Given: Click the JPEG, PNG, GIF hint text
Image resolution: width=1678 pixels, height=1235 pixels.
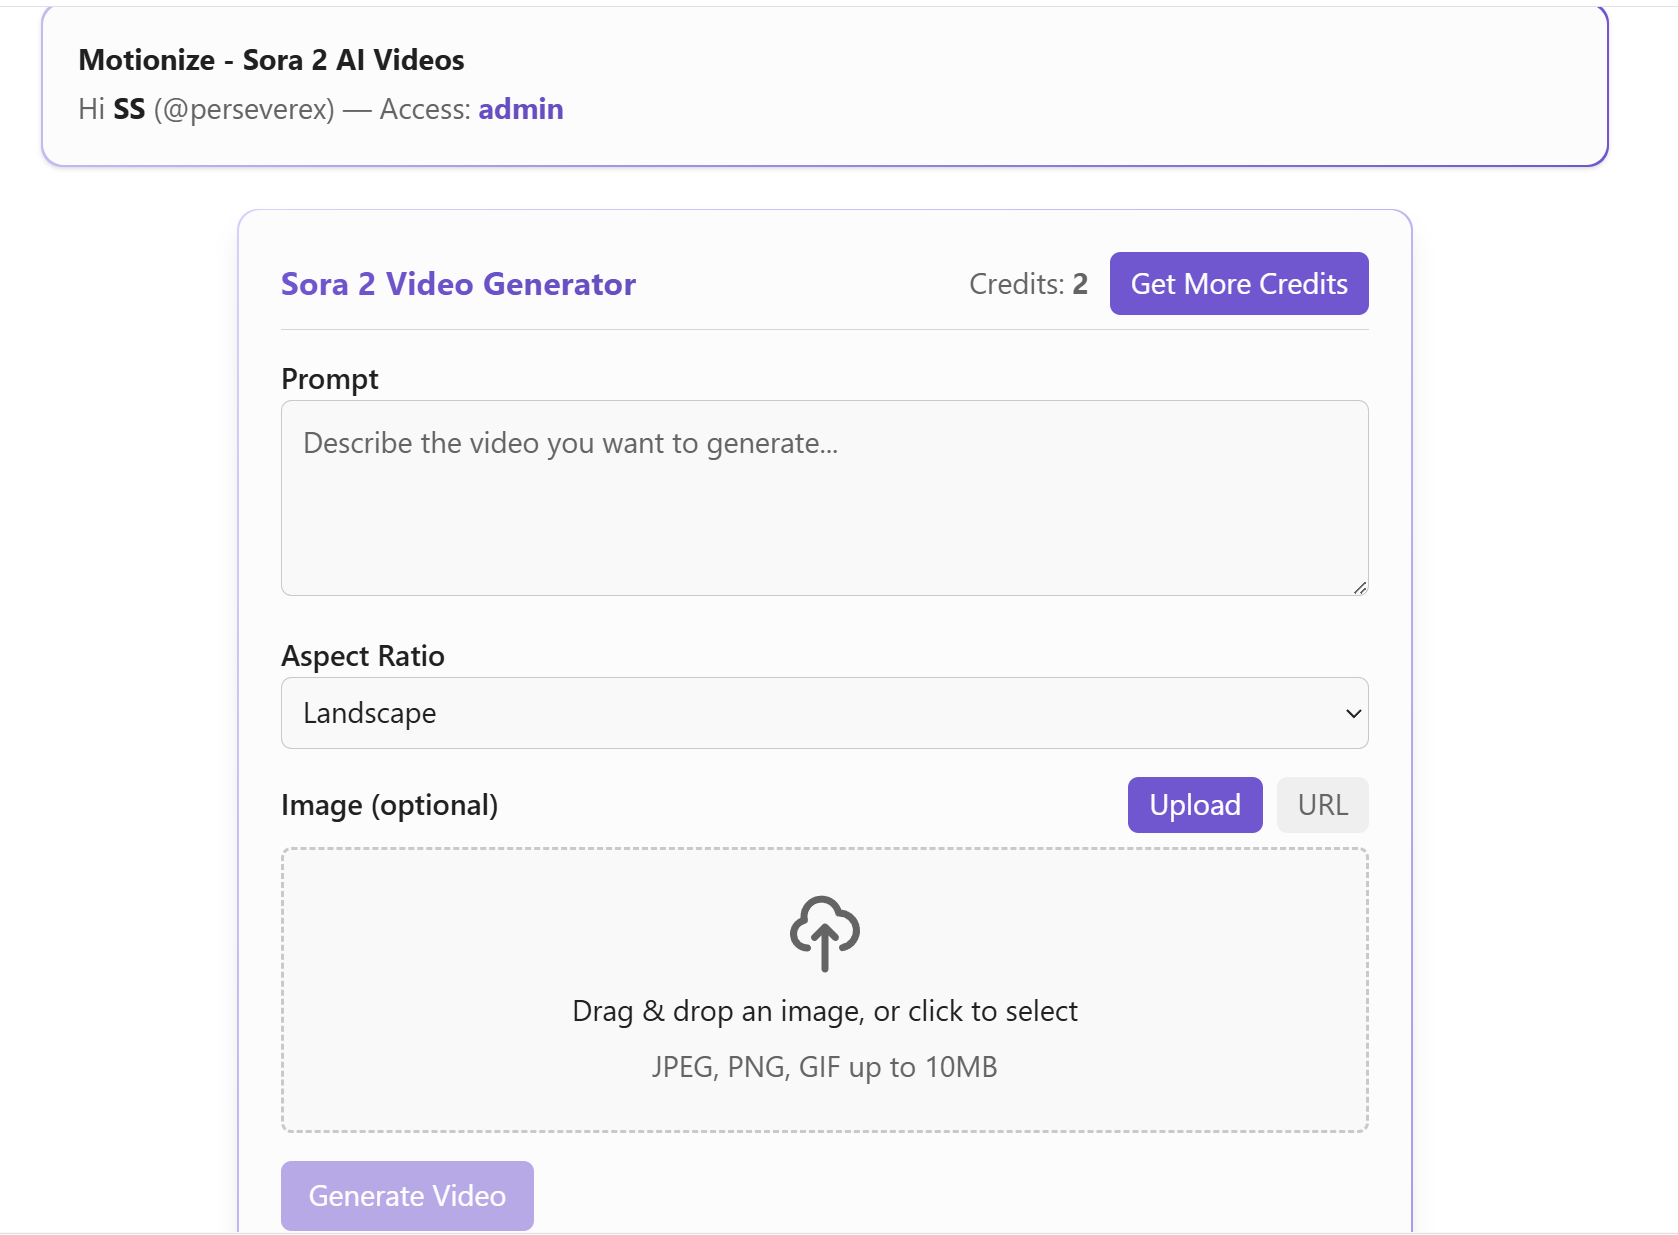Looking at the screenshot, I should tap(824, 1066).
